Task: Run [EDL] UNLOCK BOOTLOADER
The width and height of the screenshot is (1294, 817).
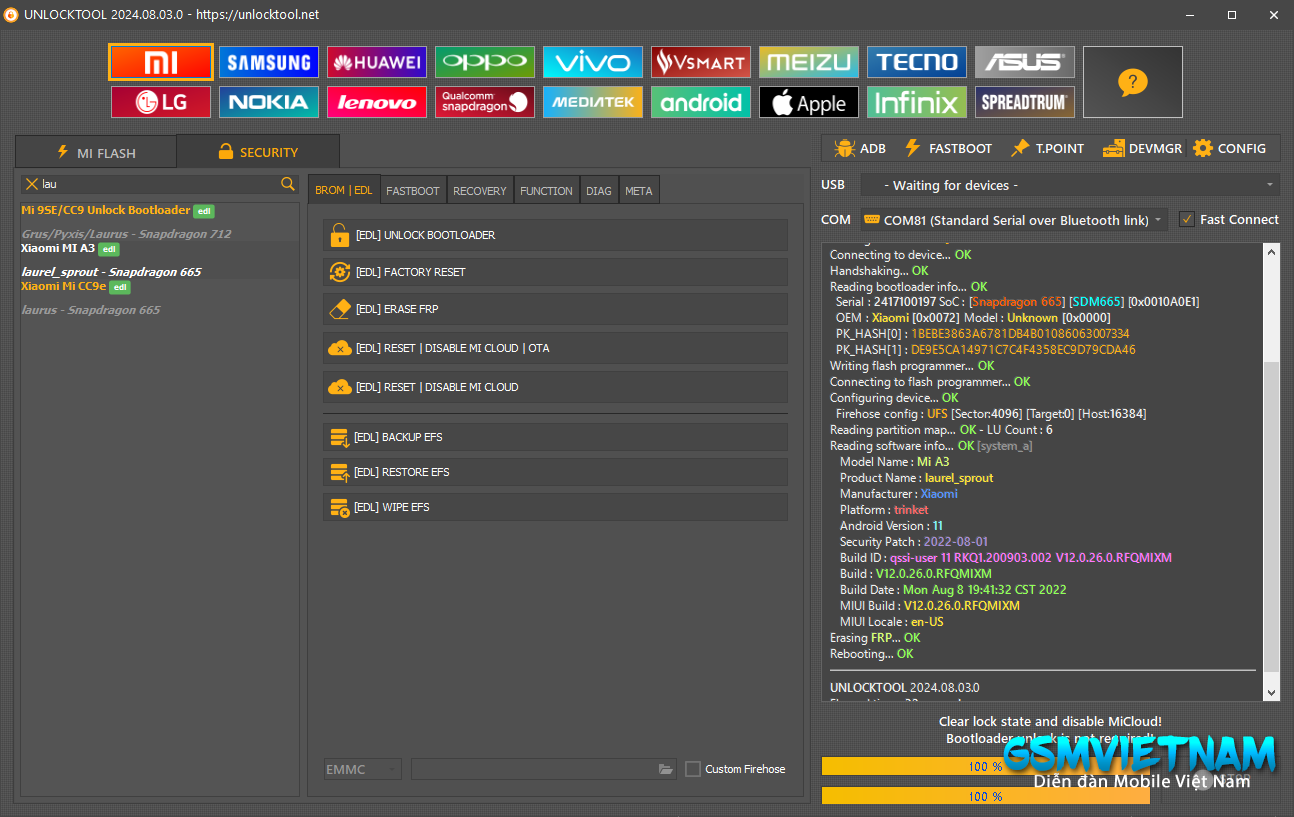Action: click(x=555, y=235)
